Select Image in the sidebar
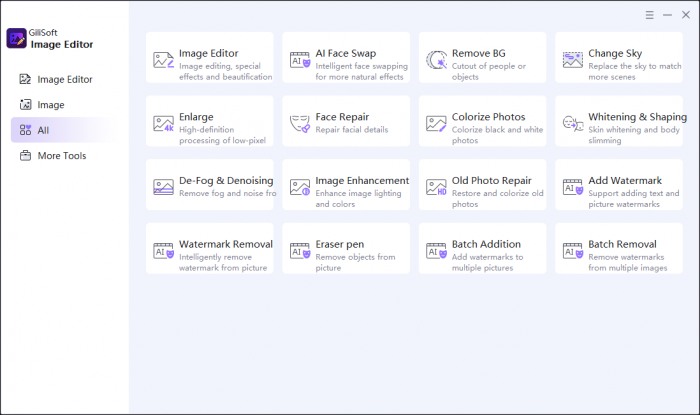 click(x=65, y=105)
